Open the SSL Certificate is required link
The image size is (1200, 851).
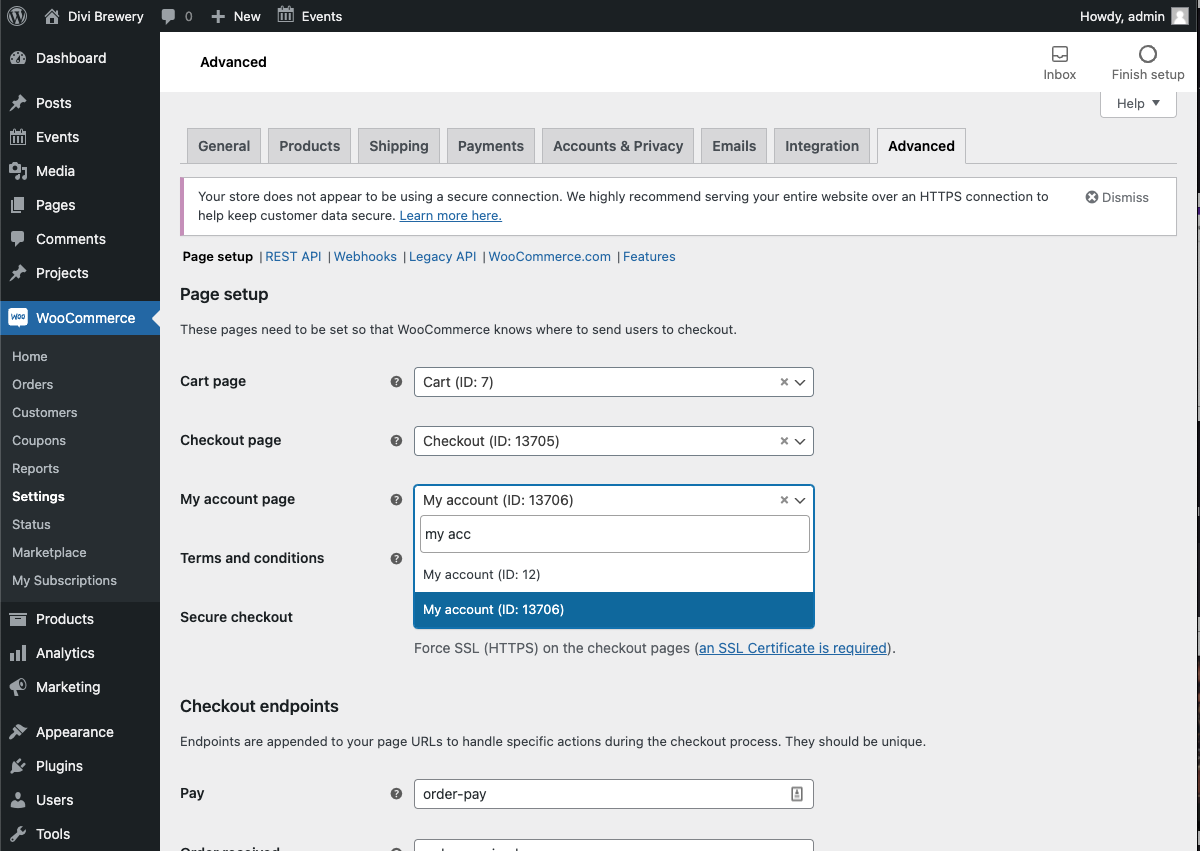tap(793, 648)
